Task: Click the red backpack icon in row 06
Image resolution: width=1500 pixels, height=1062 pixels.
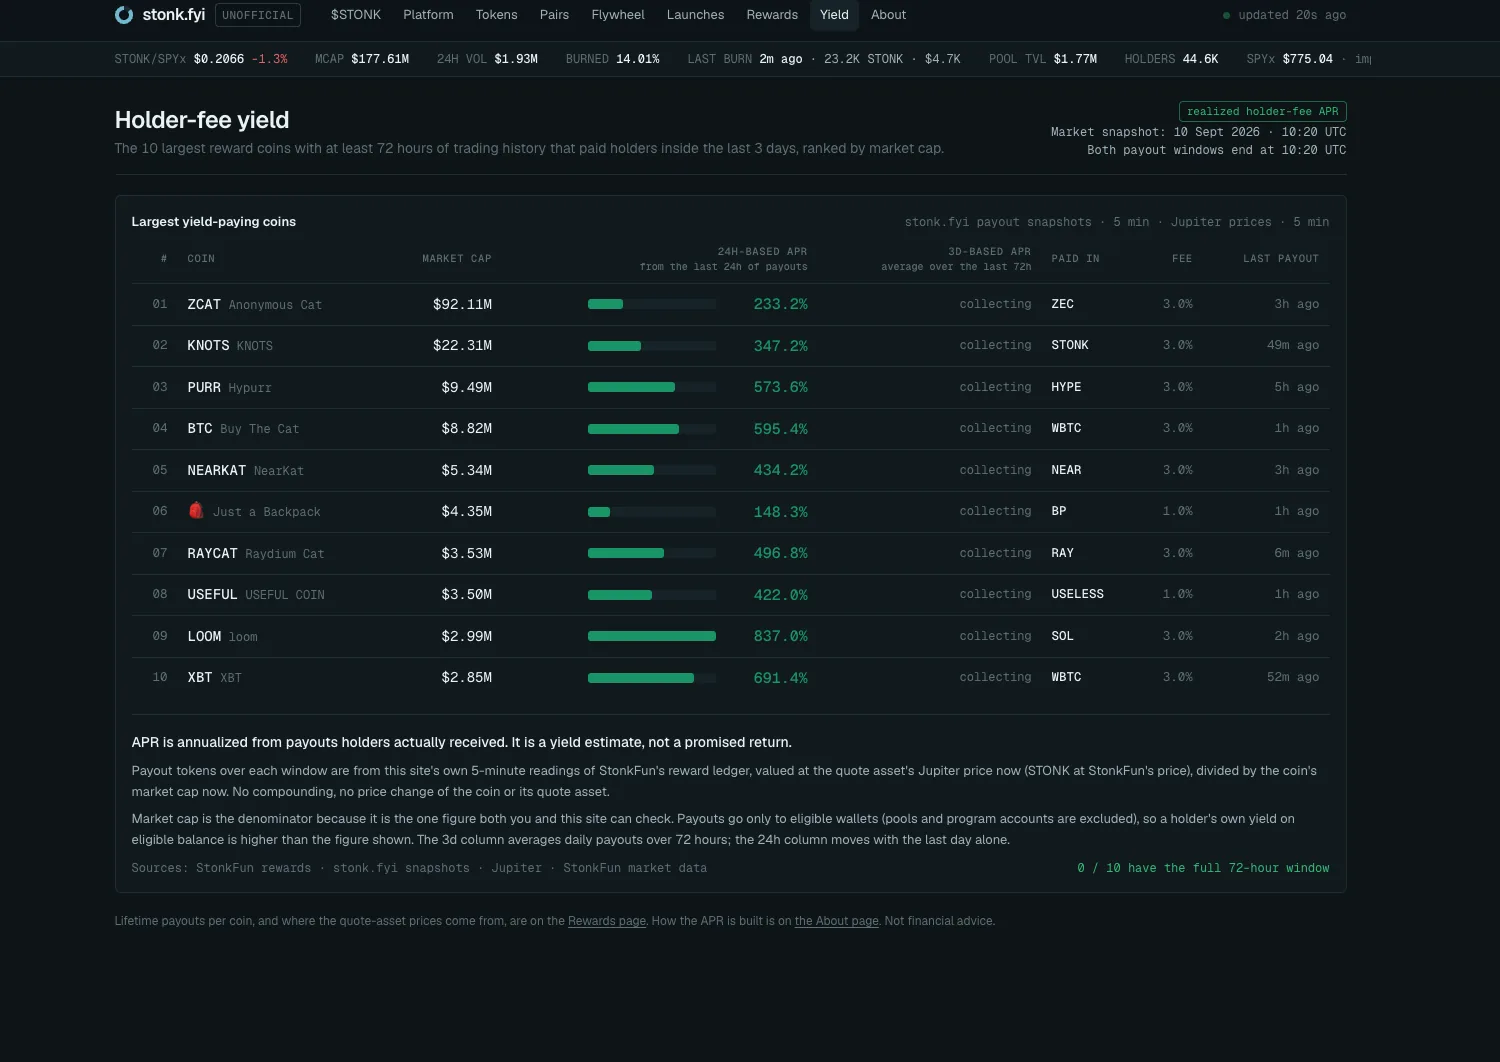Action: 196,511
